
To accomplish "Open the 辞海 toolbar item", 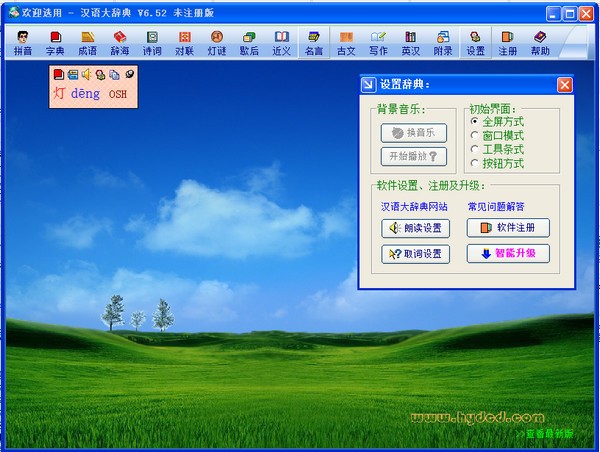I will pos(120,43).
